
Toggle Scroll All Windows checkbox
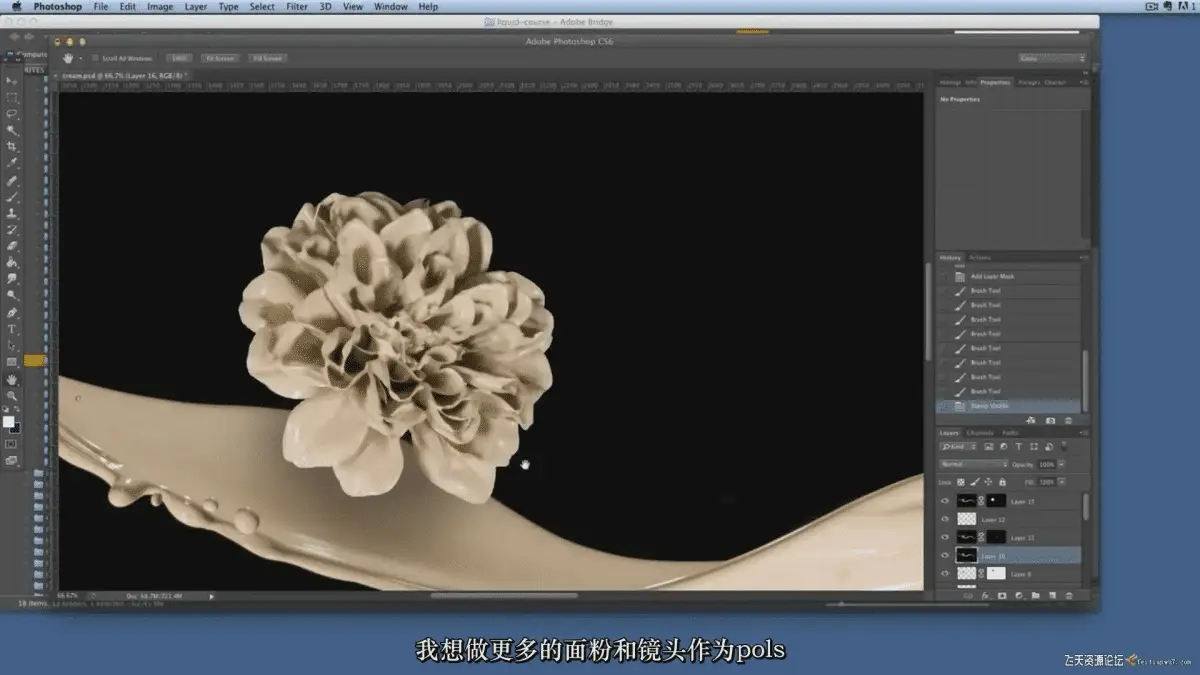pyautogui.click(x=96, y=58)
